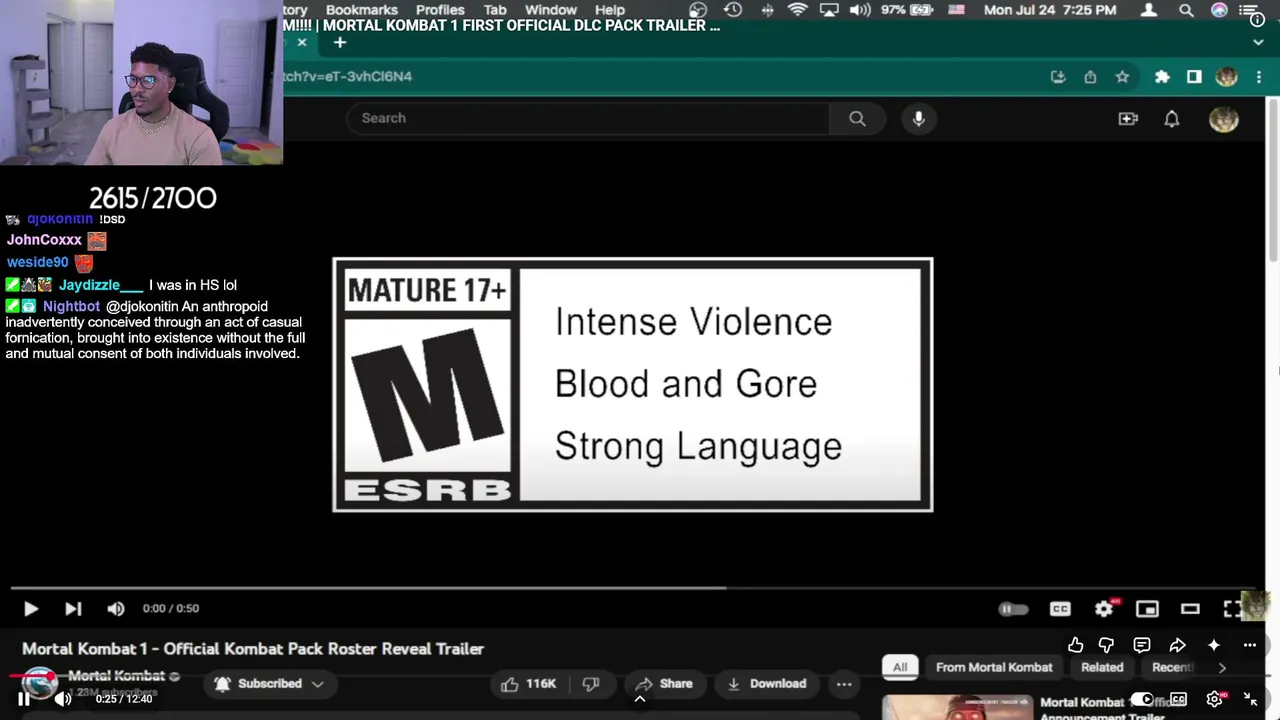Open YouTube notifications bell
This screenshot has height=720, width=1280.
point(1172,118)
